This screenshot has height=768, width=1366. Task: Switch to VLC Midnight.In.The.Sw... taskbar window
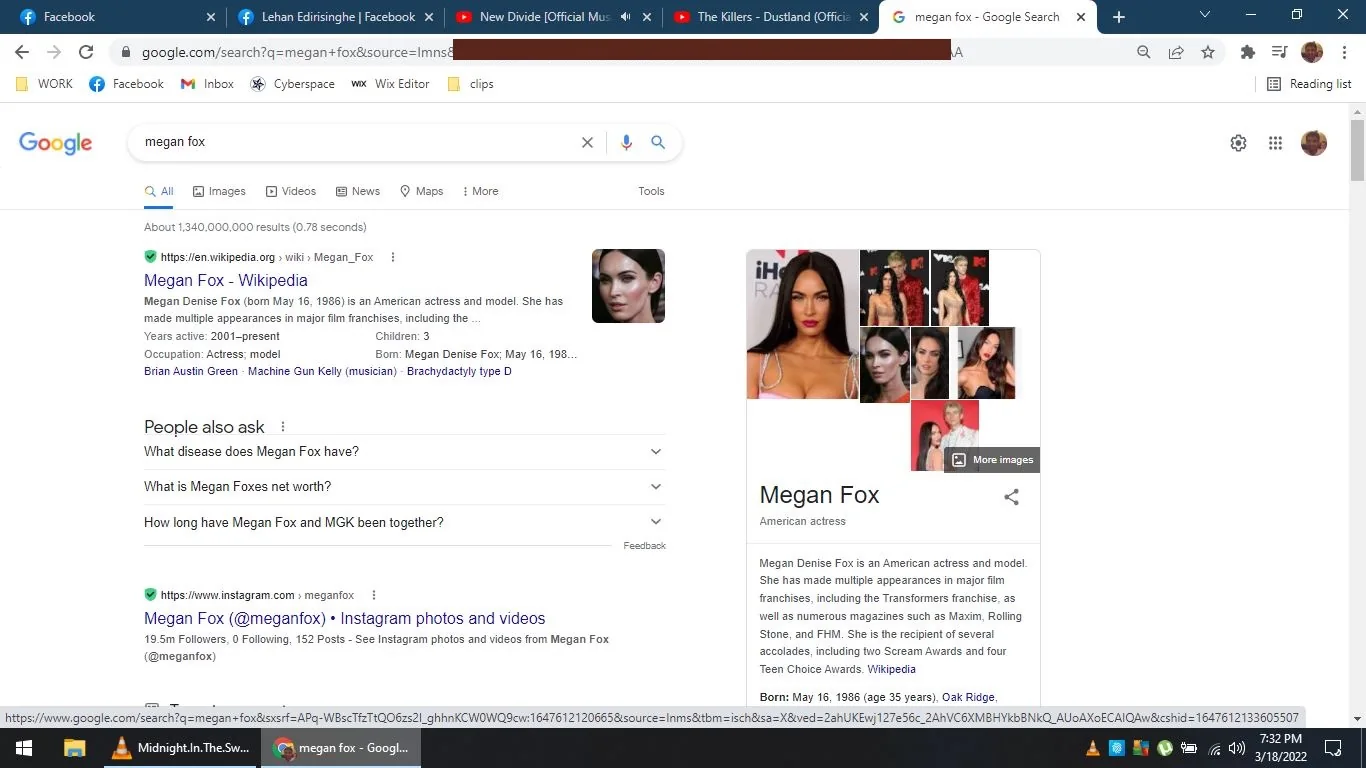coord(181,748)
